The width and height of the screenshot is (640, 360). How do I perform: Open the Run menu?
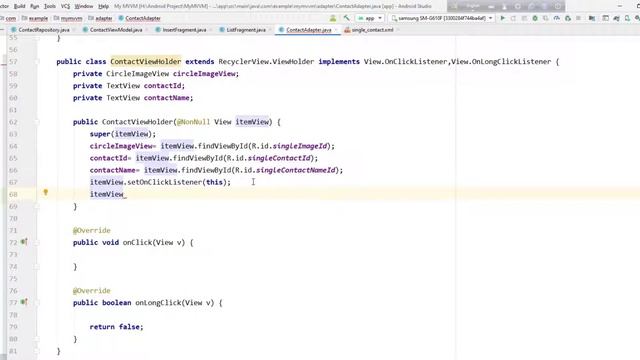tap(35, 6)
